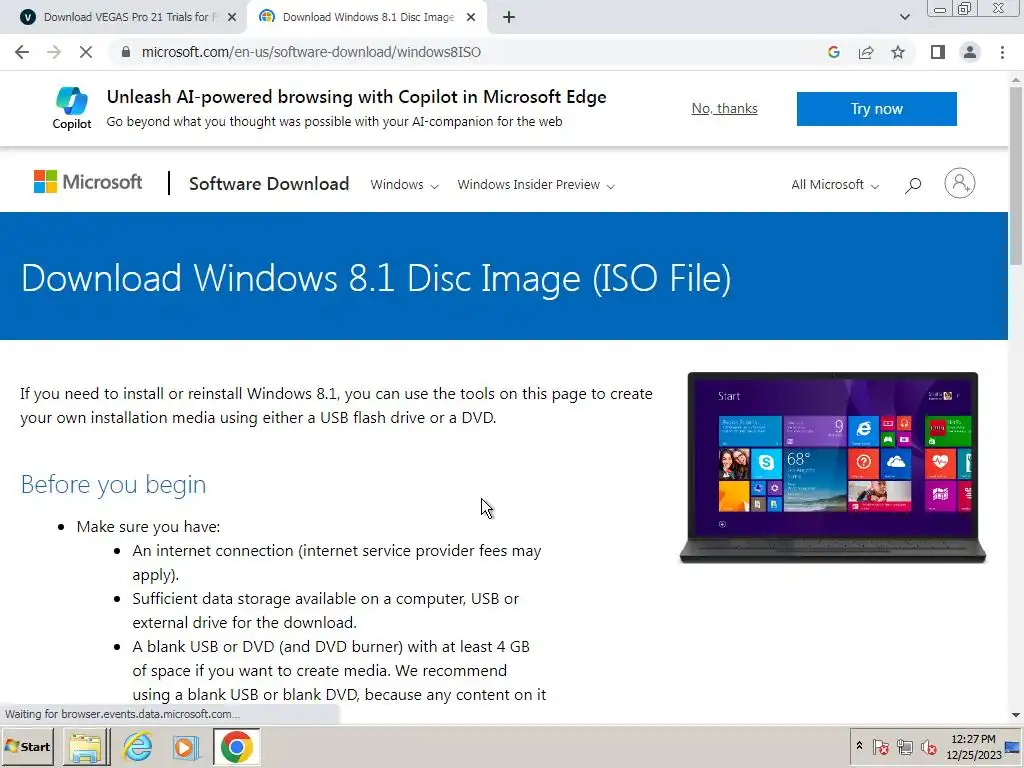
Task: Click the site search magnifier icon
Action: click(913, 185)
